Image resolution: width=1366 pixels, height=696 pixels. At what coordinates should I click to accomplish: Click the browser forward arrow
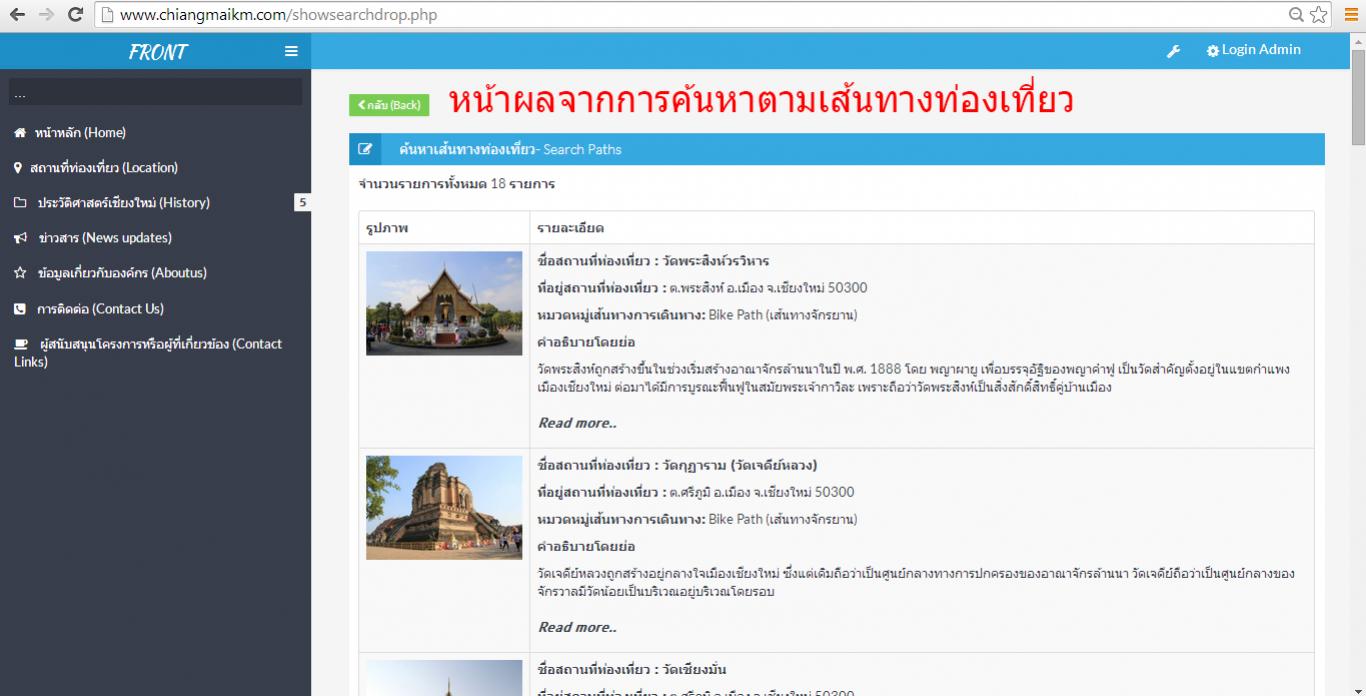[x=46, y=15]
